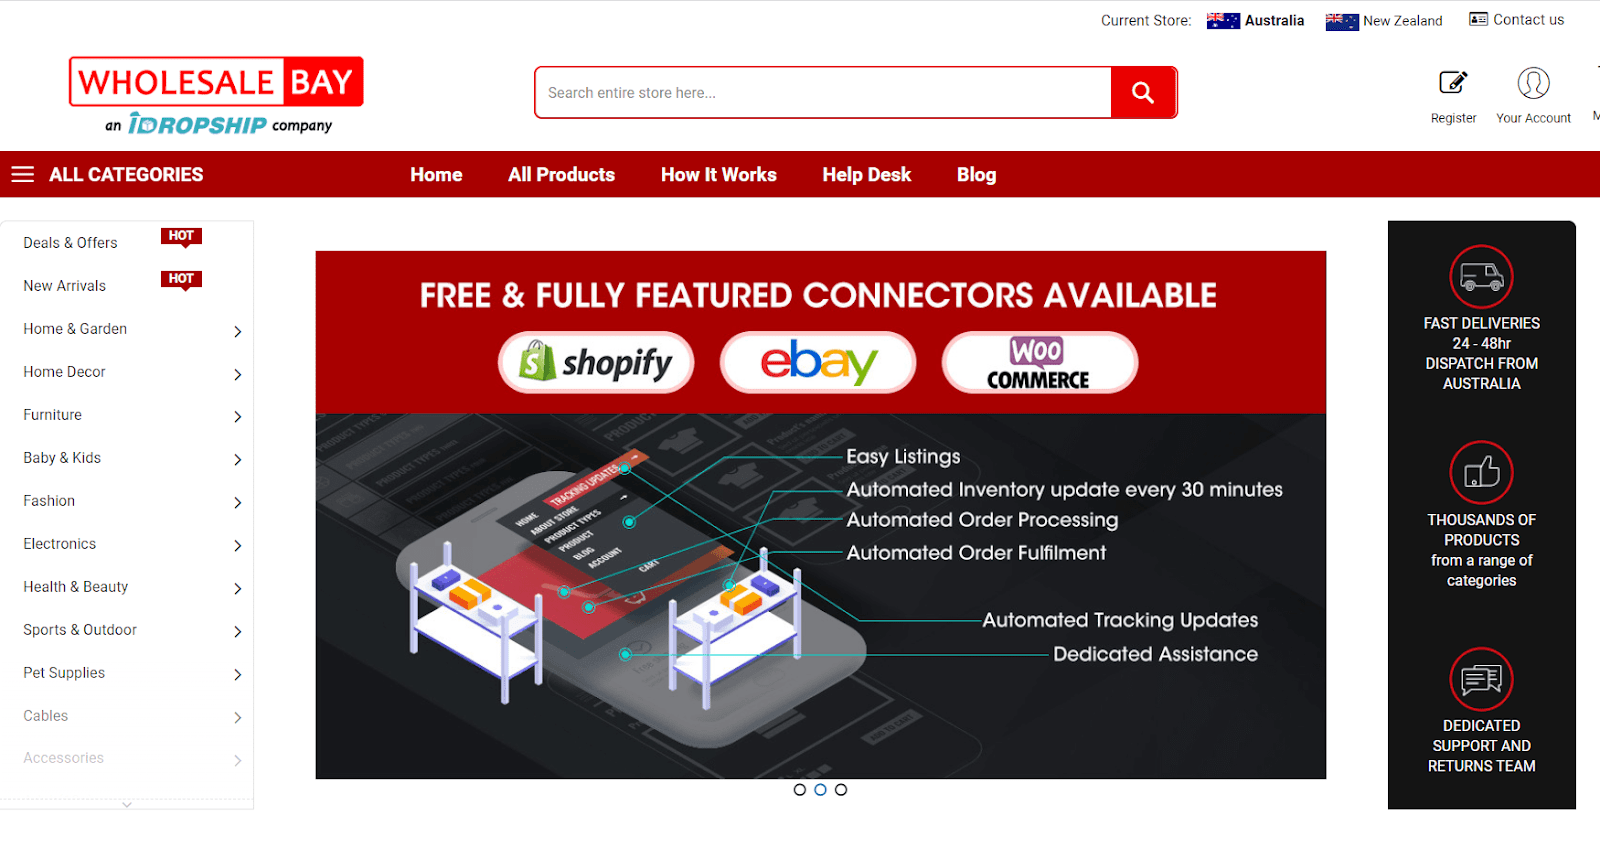This screenshot has height=848, width=1600.
Task: Select the first carousel slide dot
Action: pos(800,790)
